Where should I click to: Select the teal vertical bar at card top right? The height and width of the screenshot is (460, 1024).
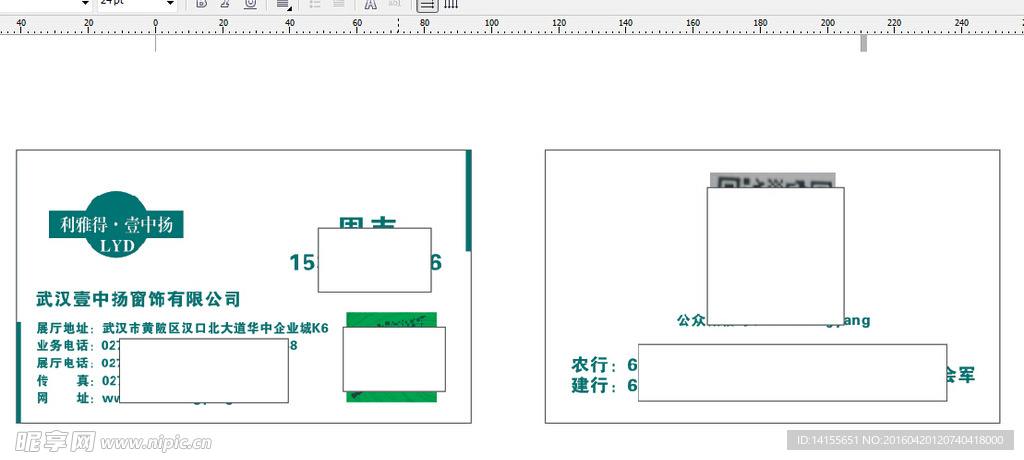468,201
